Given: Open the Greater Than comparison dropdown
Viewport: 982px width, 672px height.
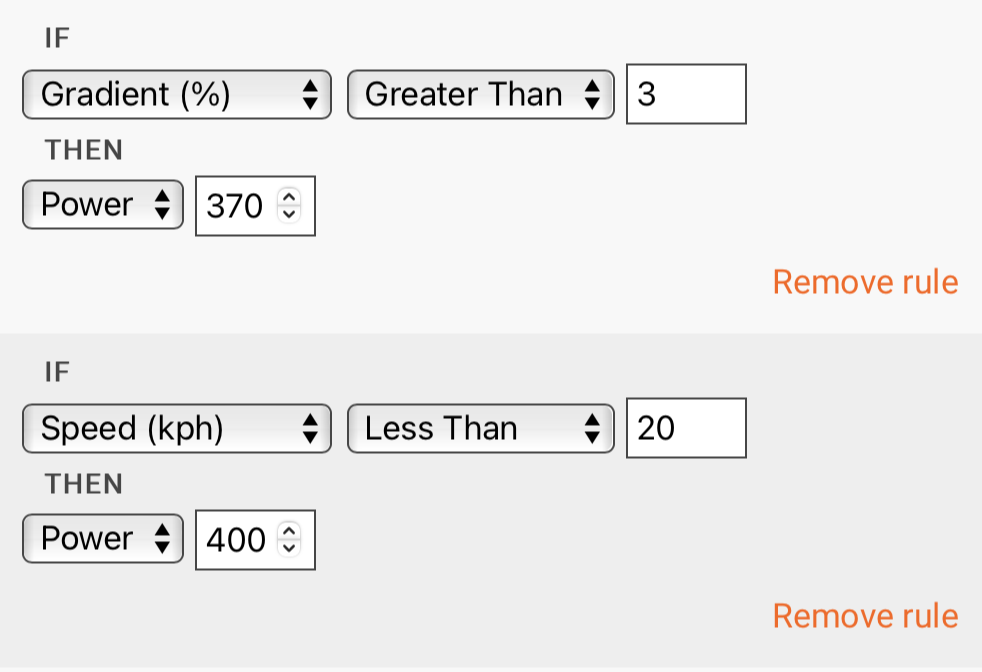Looking at the screenshot, I should 480,95.
